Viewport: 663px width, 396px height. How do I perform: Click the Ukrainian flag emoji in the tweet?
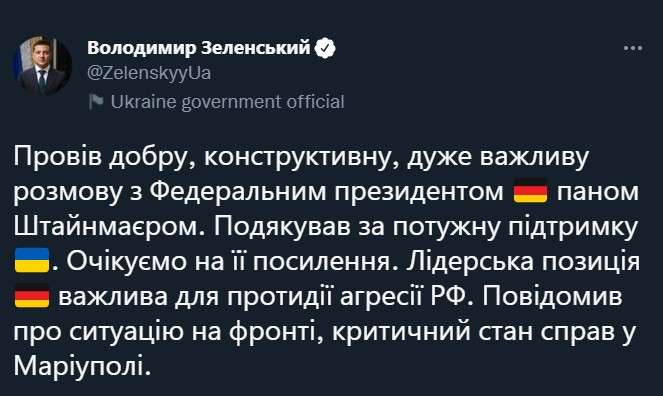pyautogui.click(x=32, y=260)
